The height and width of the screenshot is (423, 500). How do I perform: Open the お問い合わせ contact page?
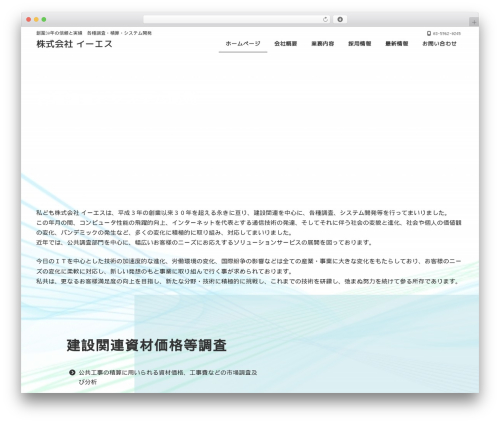[x=439, y=44]
